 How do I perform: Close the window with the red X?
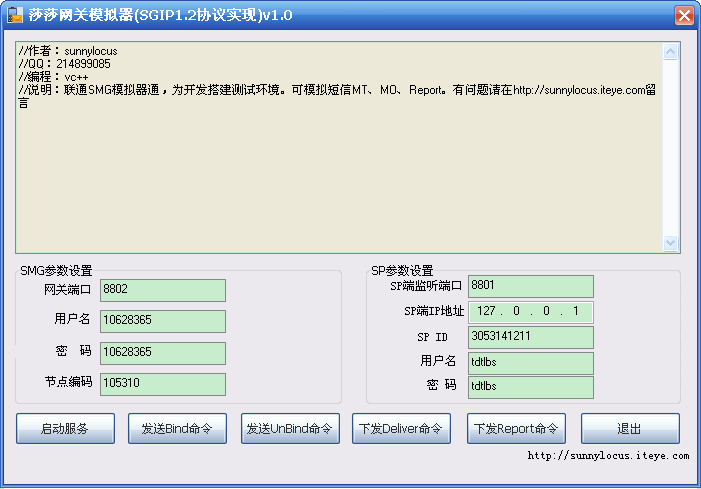(684, 16)
